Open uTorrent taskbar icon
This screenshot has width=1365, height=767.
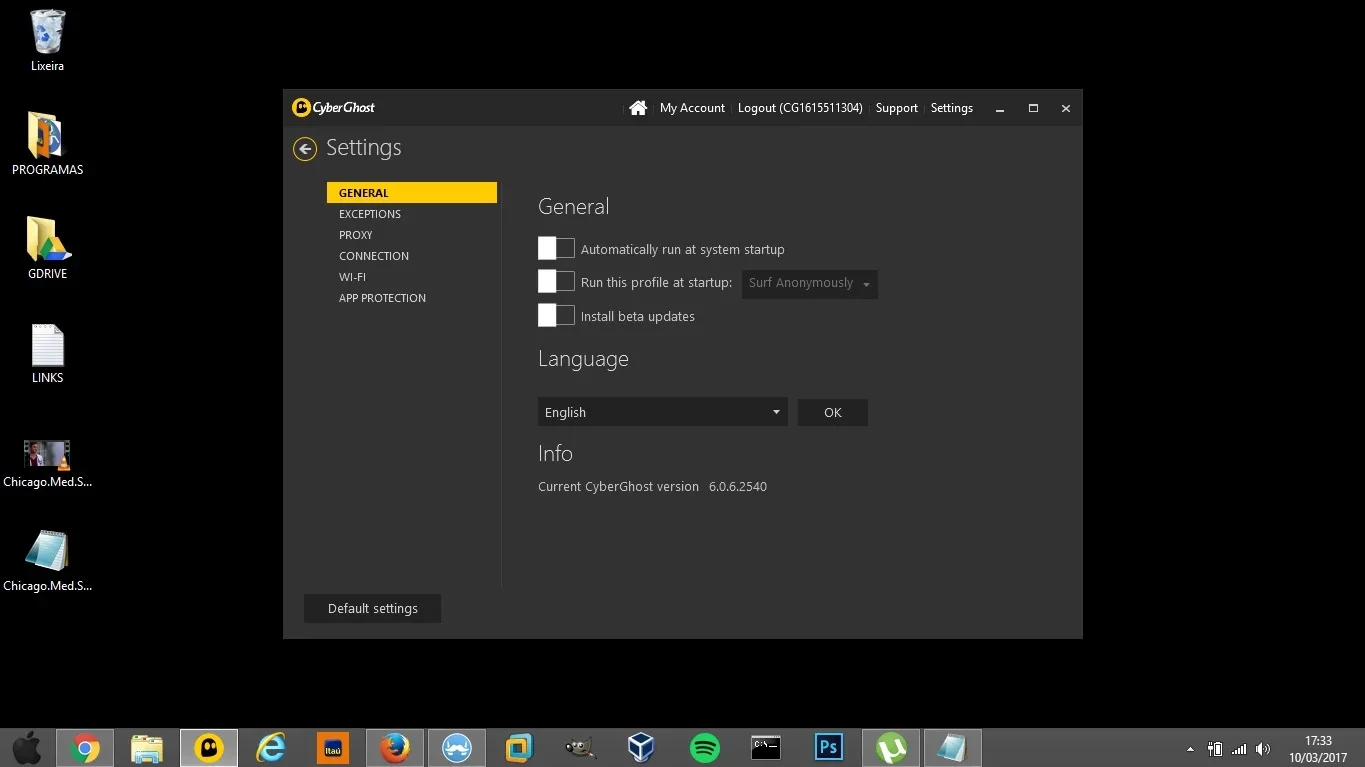coord(891,748)
